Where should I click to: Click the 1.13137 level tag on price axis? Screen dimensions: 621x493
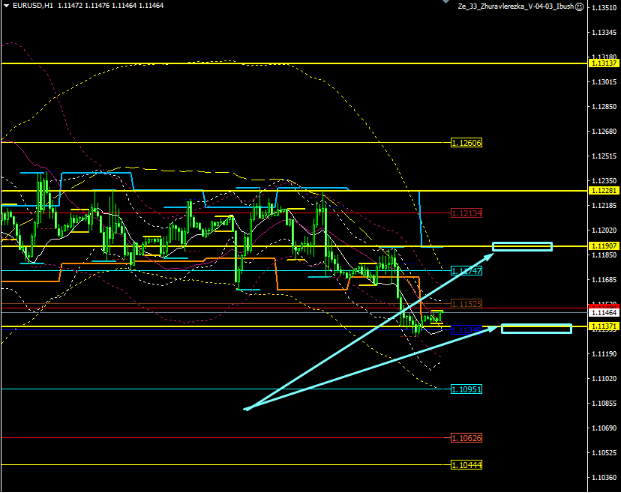coord(603,63)
